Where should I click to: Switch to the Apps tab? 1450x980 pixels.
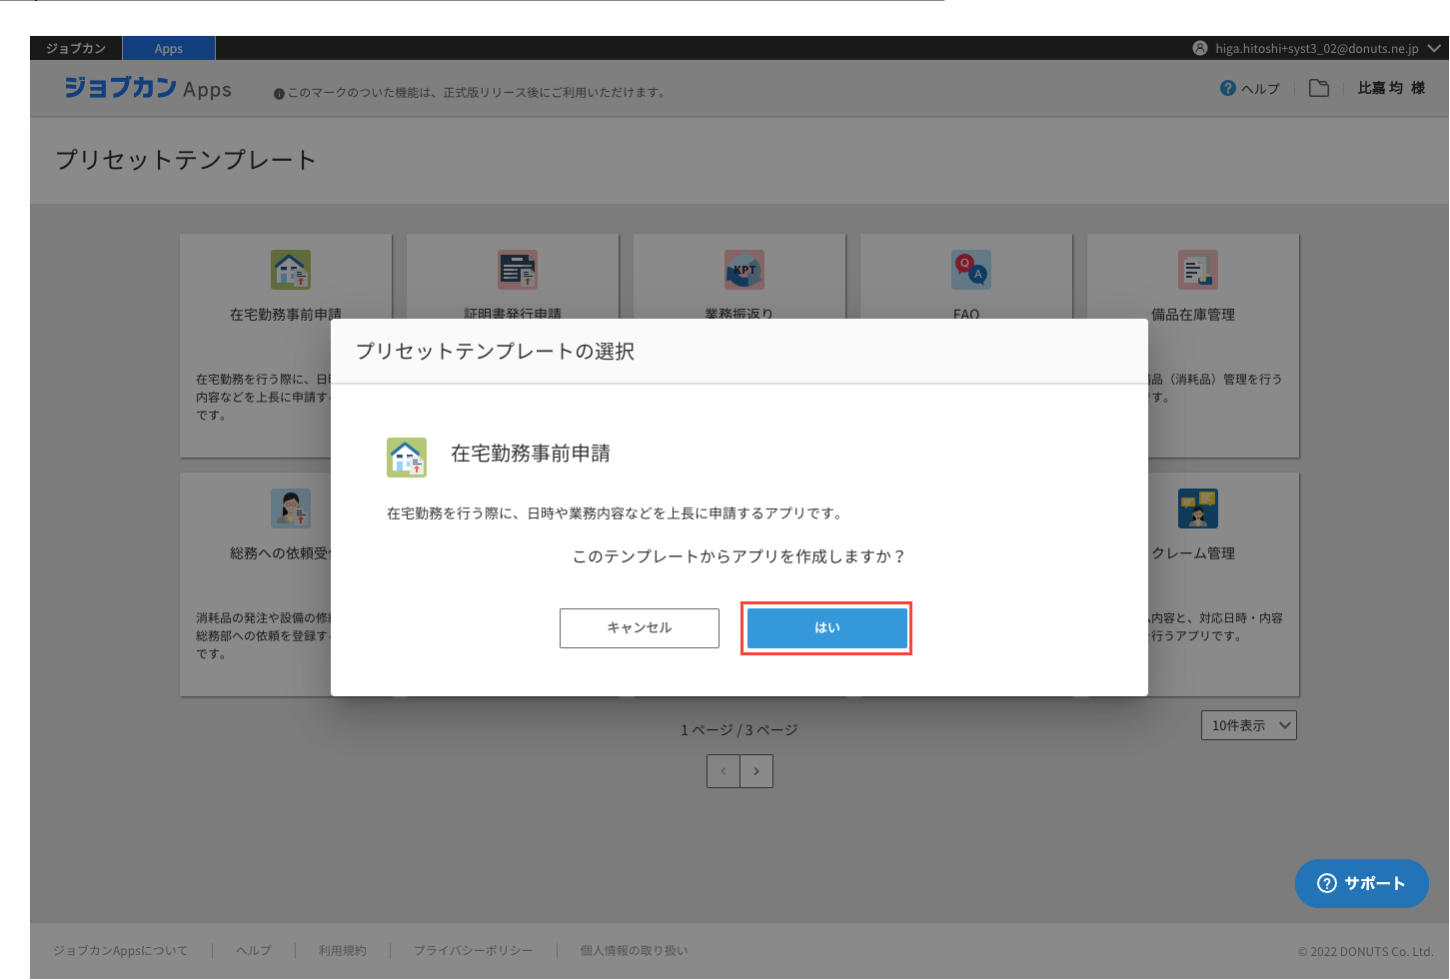point(169,48)
